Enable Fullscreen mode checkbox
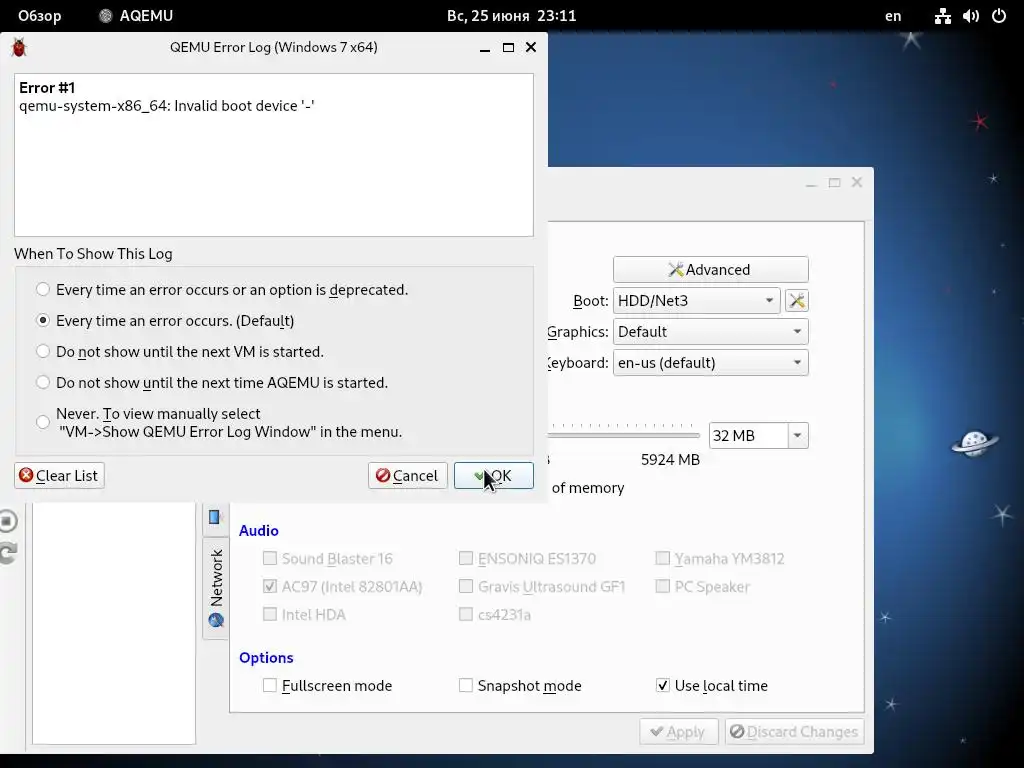1024x768 pixels. point(270,685)
